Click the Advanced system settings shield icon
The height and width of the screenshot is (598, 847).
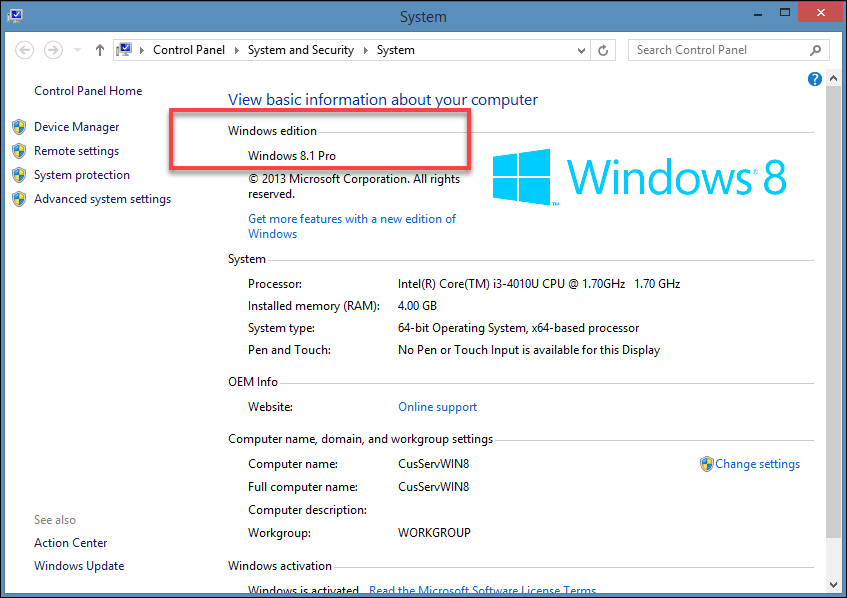coord(19,199)
